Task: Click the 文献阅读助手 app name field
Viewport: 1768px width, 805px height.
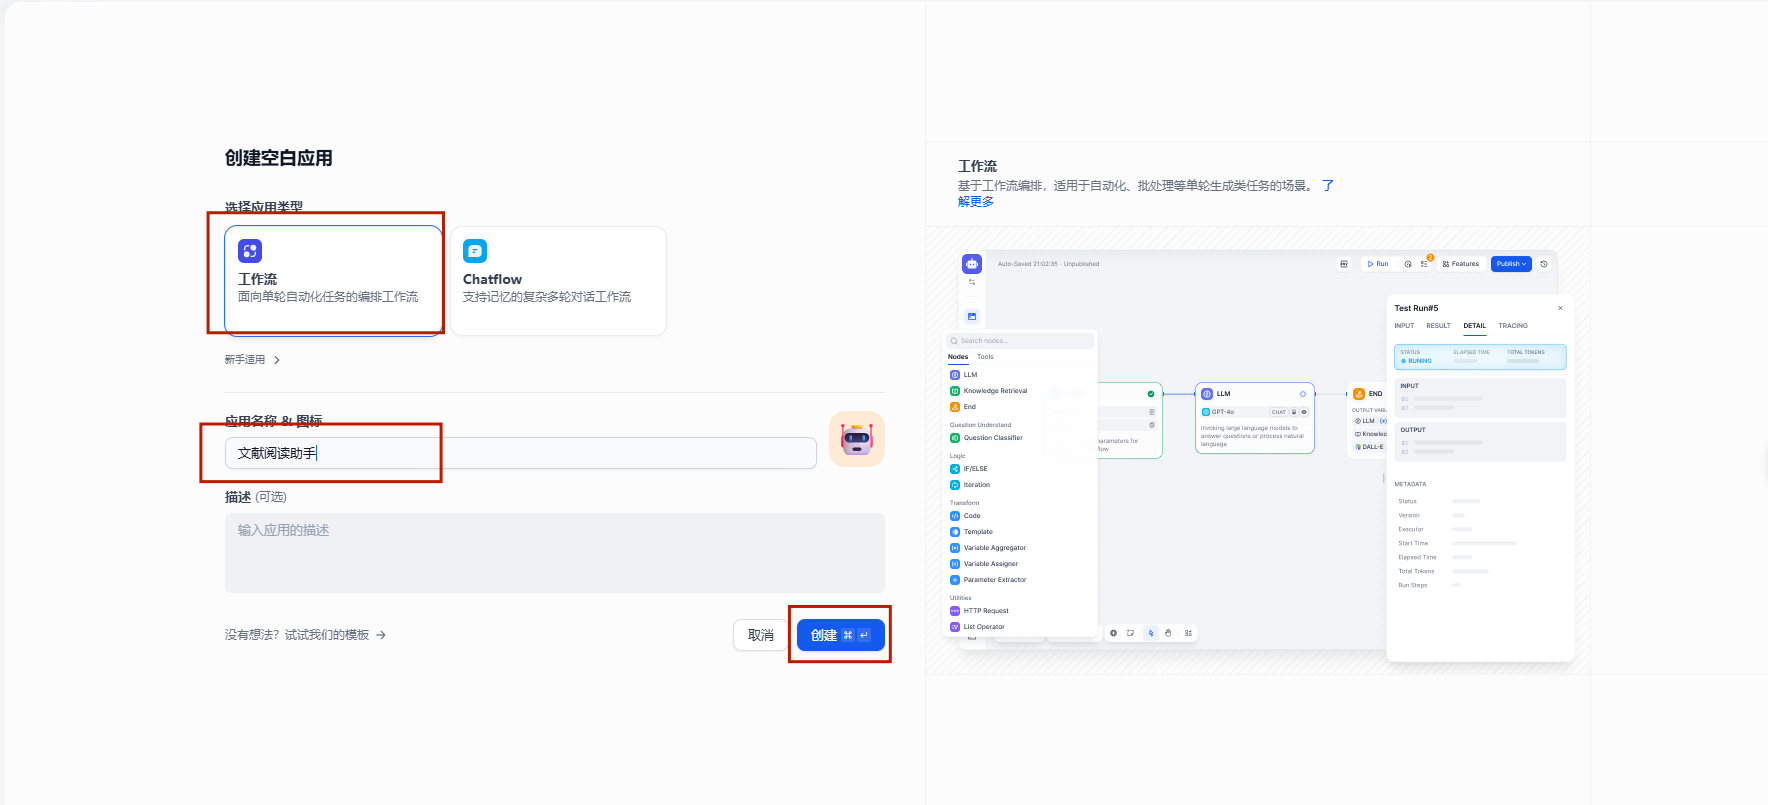Action: 520,453
